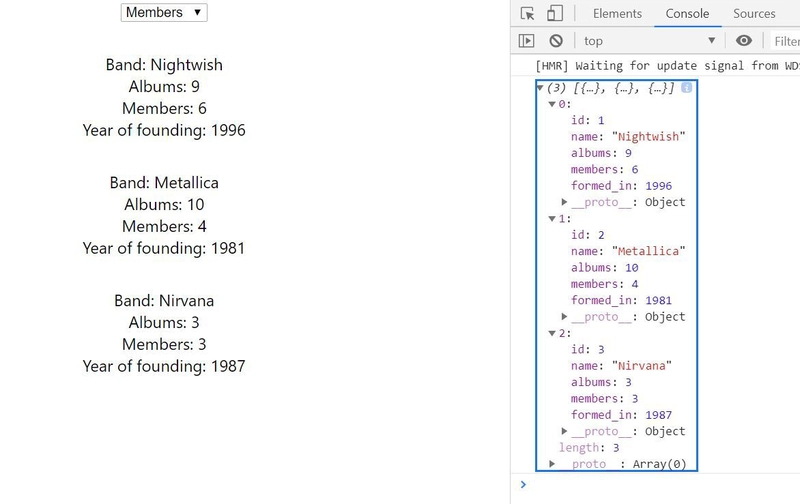Clear the console output
The height and width of the screenshot is (504, 800).
click(x=556, y=41)
